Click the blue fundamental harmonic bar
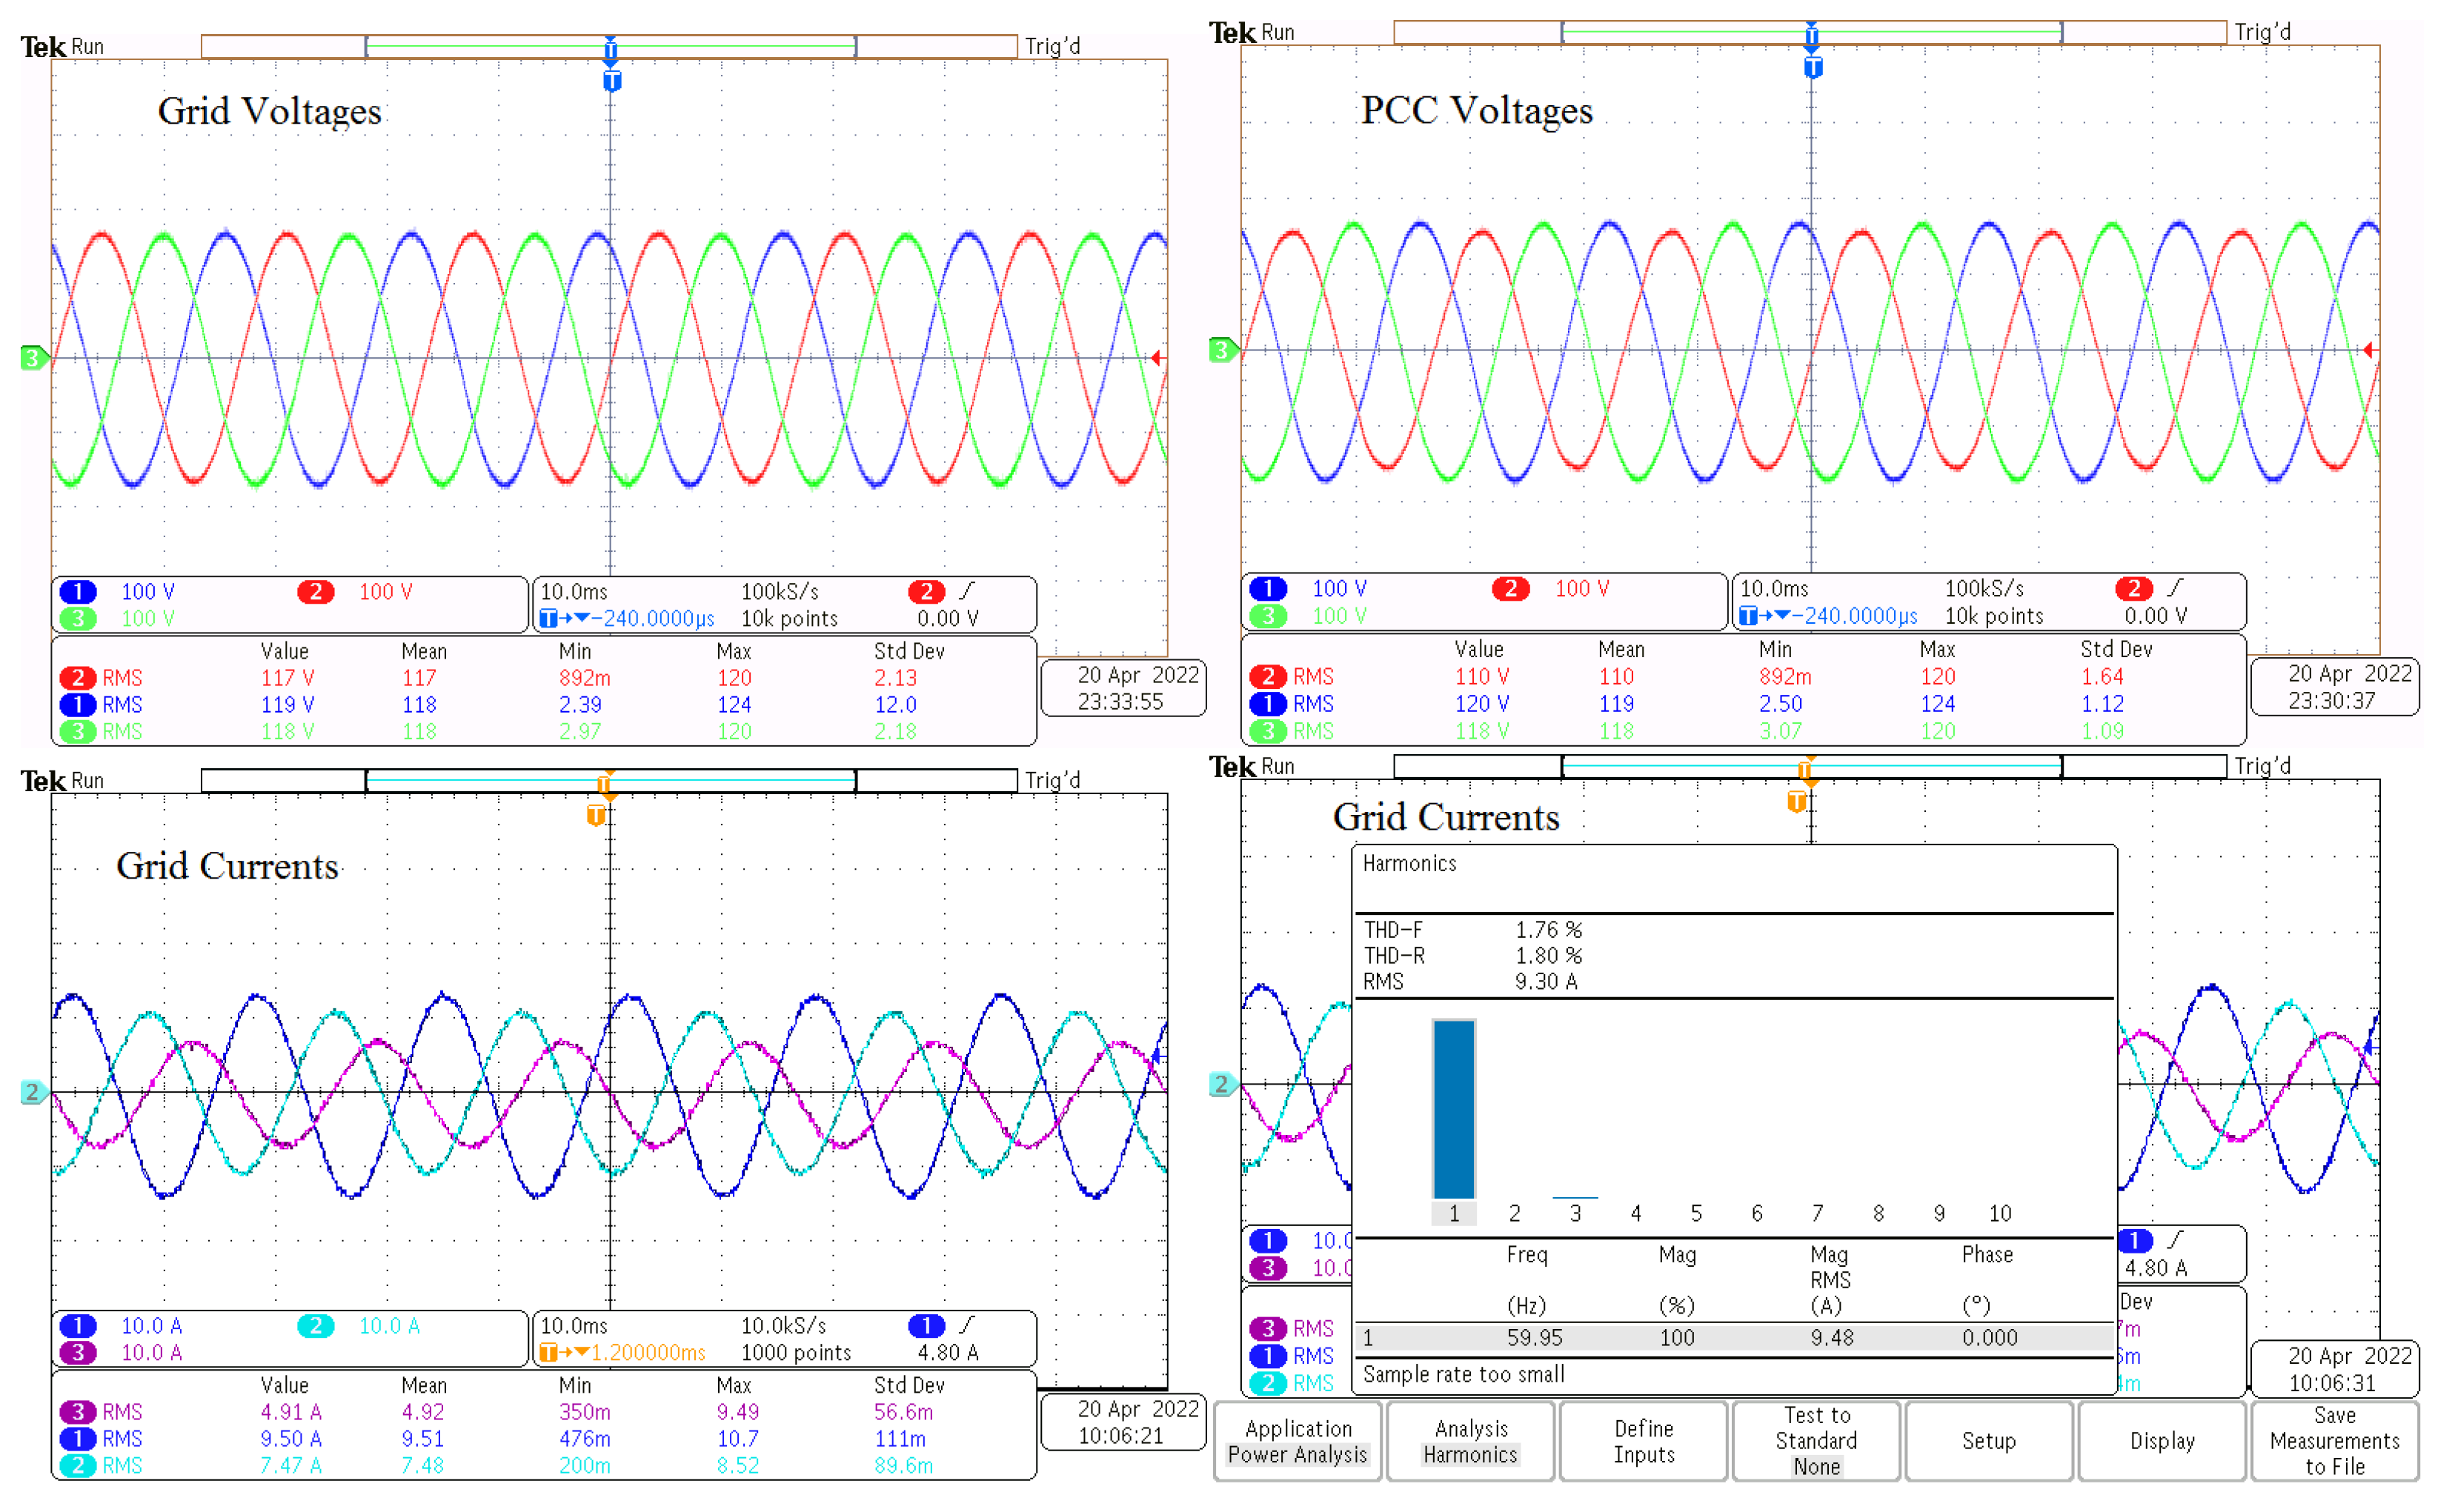 tap(1453, 1108)
